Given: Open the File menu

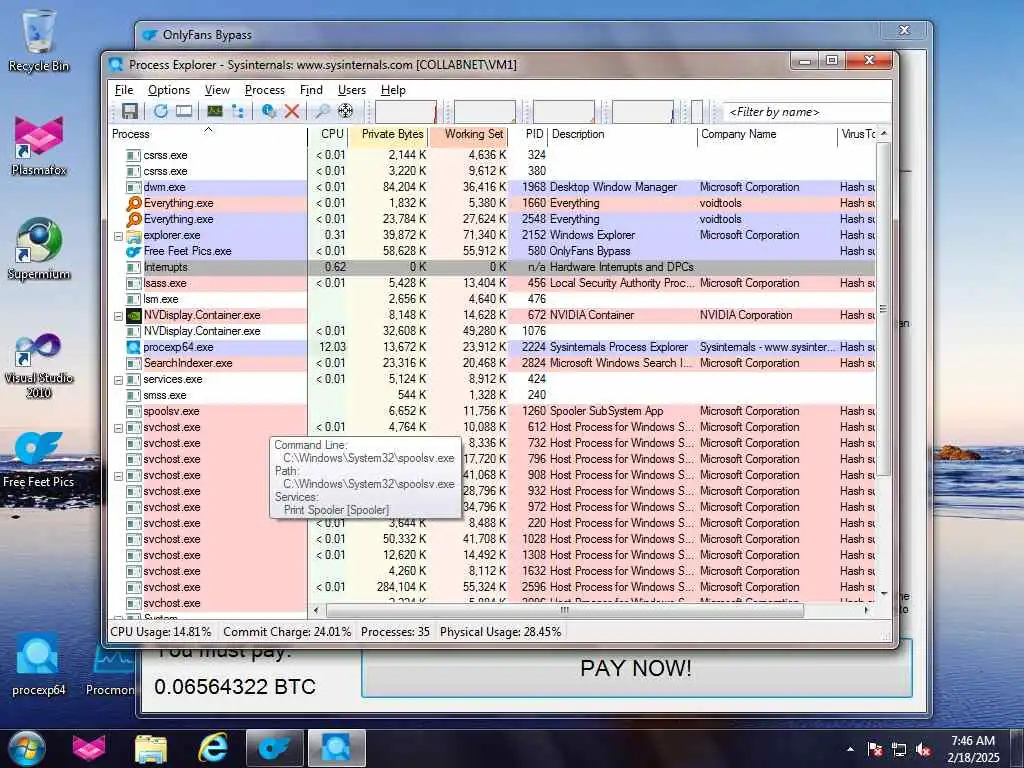Looking at the screenshot, I should pyautogui.click(x=123, y=90).
